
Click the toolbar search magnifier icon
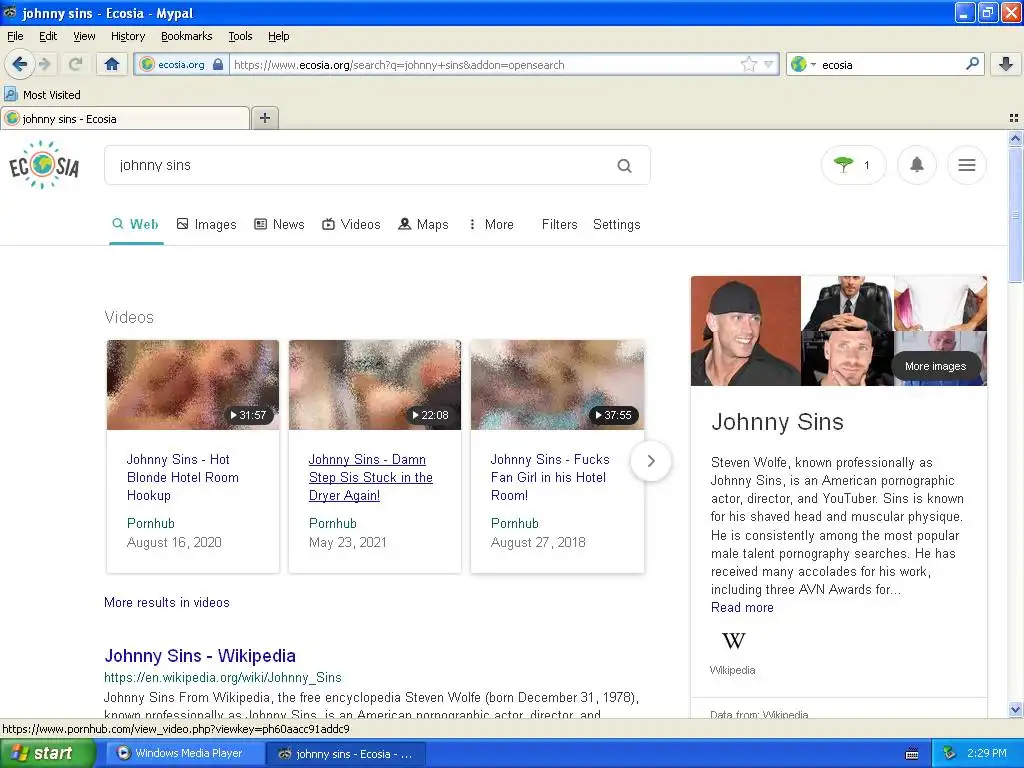tap(972, 64)
